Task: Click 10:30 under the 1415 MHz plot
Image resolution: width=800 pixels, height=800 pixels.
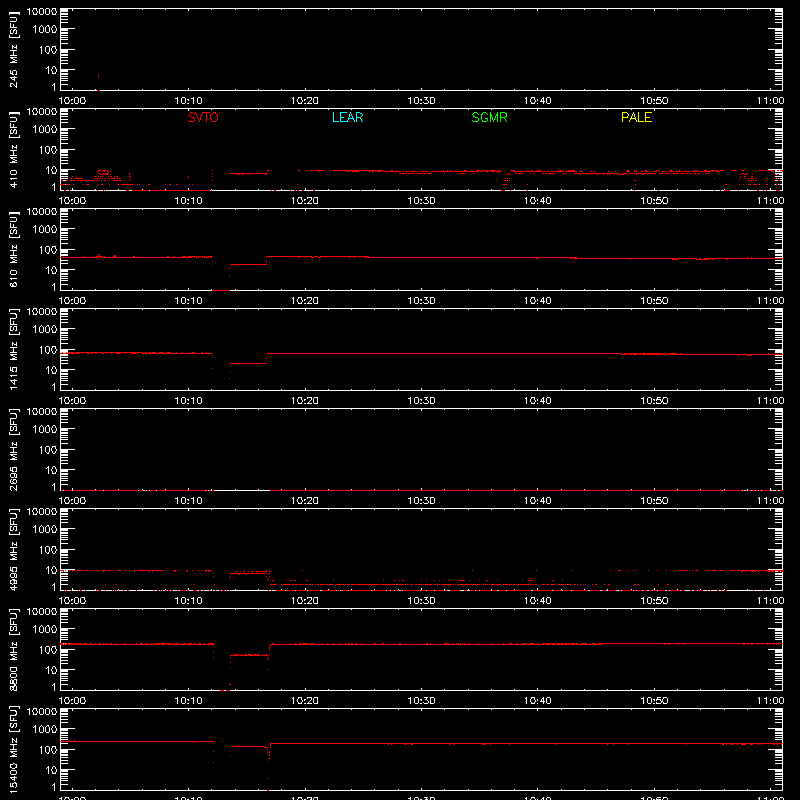Action: pyautogui.click(x=421, y=401)
